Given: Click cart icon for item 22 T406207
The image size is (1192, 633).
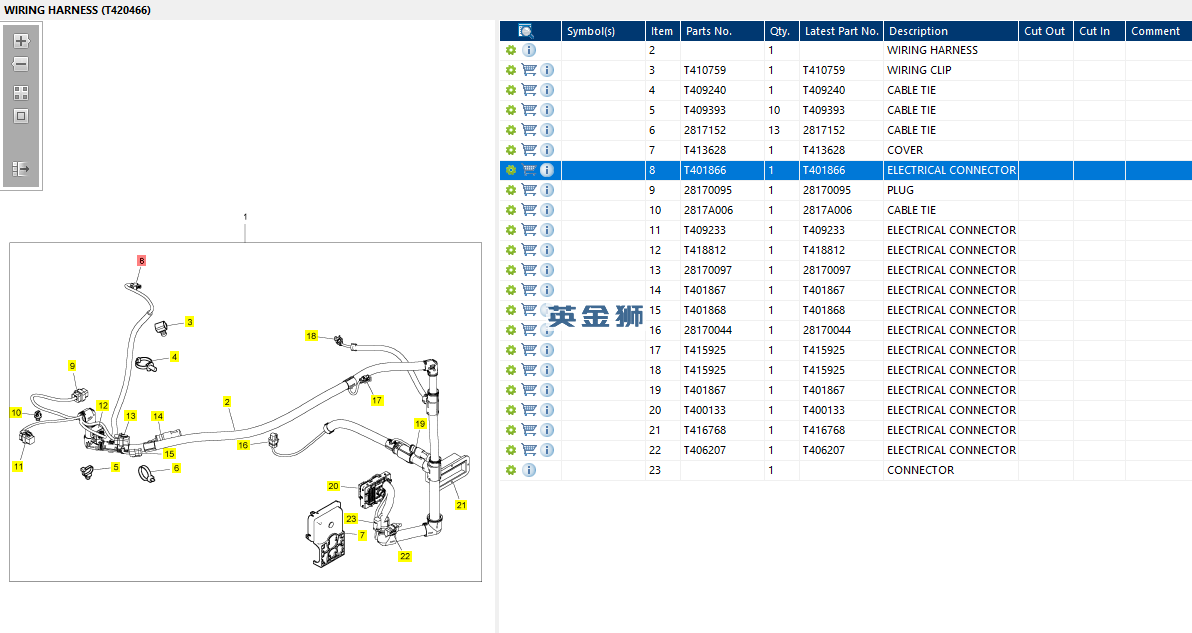Looking at the screenshot, I should point(529,450).
